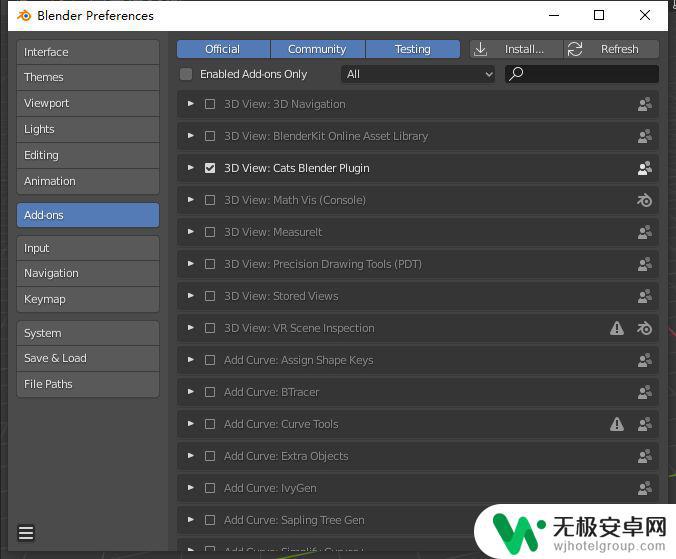This screenshot has width=676, height=559.
Task: Select the Add-ons section
Action: pyautogui.click(x=88, y=215)
